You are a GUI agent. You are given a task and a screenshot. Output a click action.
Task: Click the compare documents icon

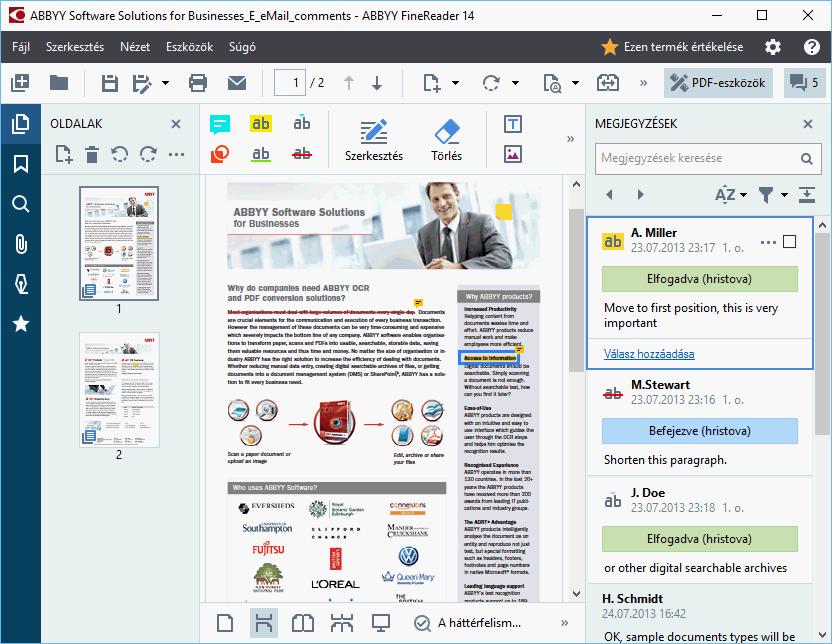click(608, 83)
